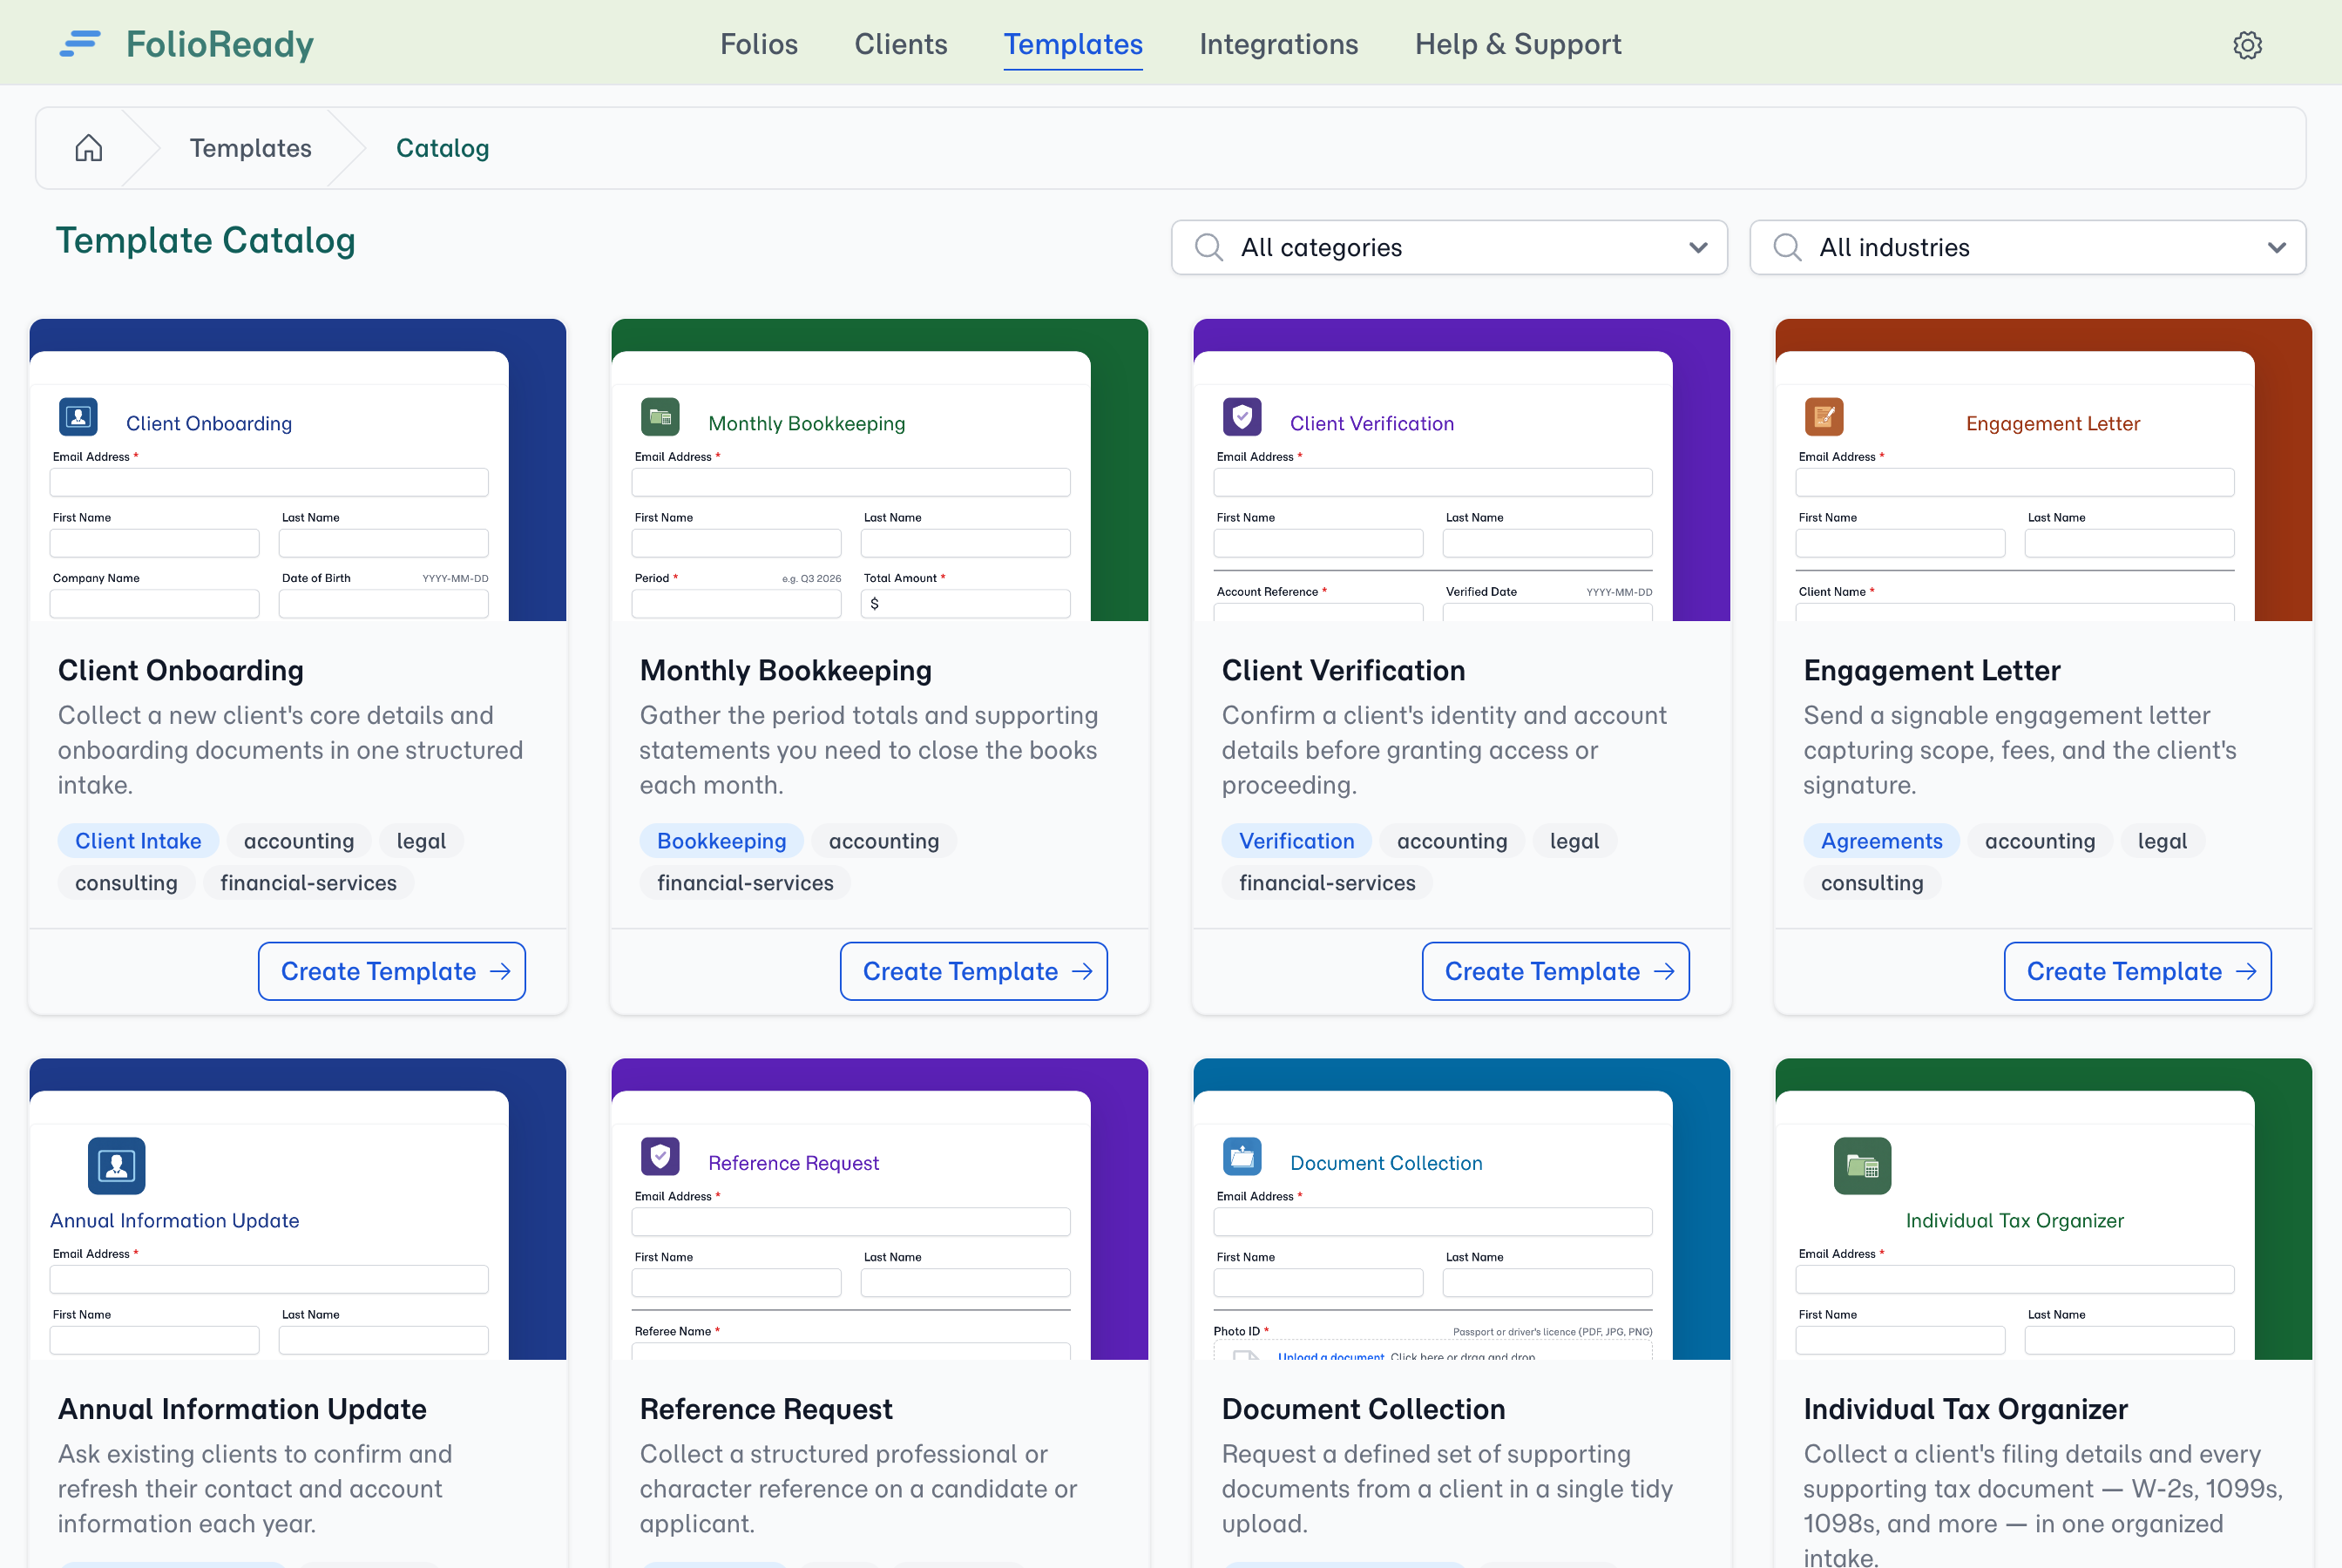Open Help & Support in navigation
2342x1568 pixels.
point(1518,44)
